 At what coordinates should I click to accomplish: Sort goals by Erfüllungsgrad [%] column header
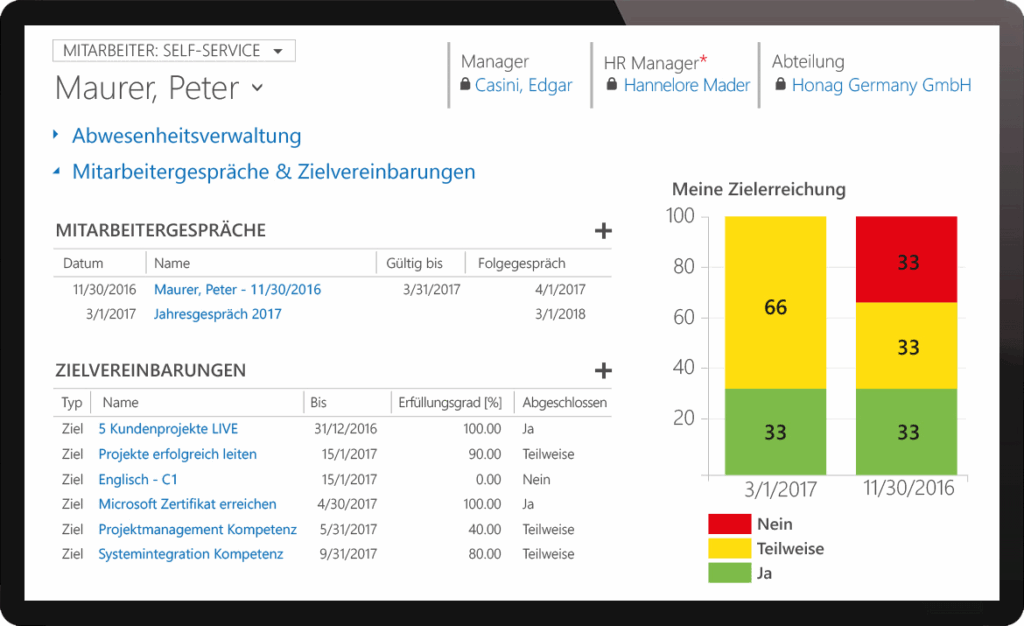(x=449, y=403)
